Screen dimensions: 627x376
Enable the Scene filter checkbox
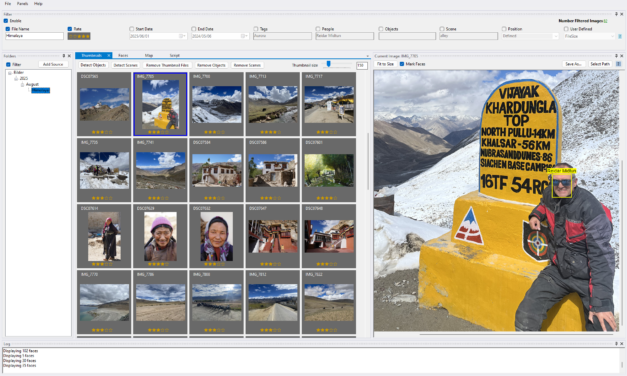coord(442,29)
